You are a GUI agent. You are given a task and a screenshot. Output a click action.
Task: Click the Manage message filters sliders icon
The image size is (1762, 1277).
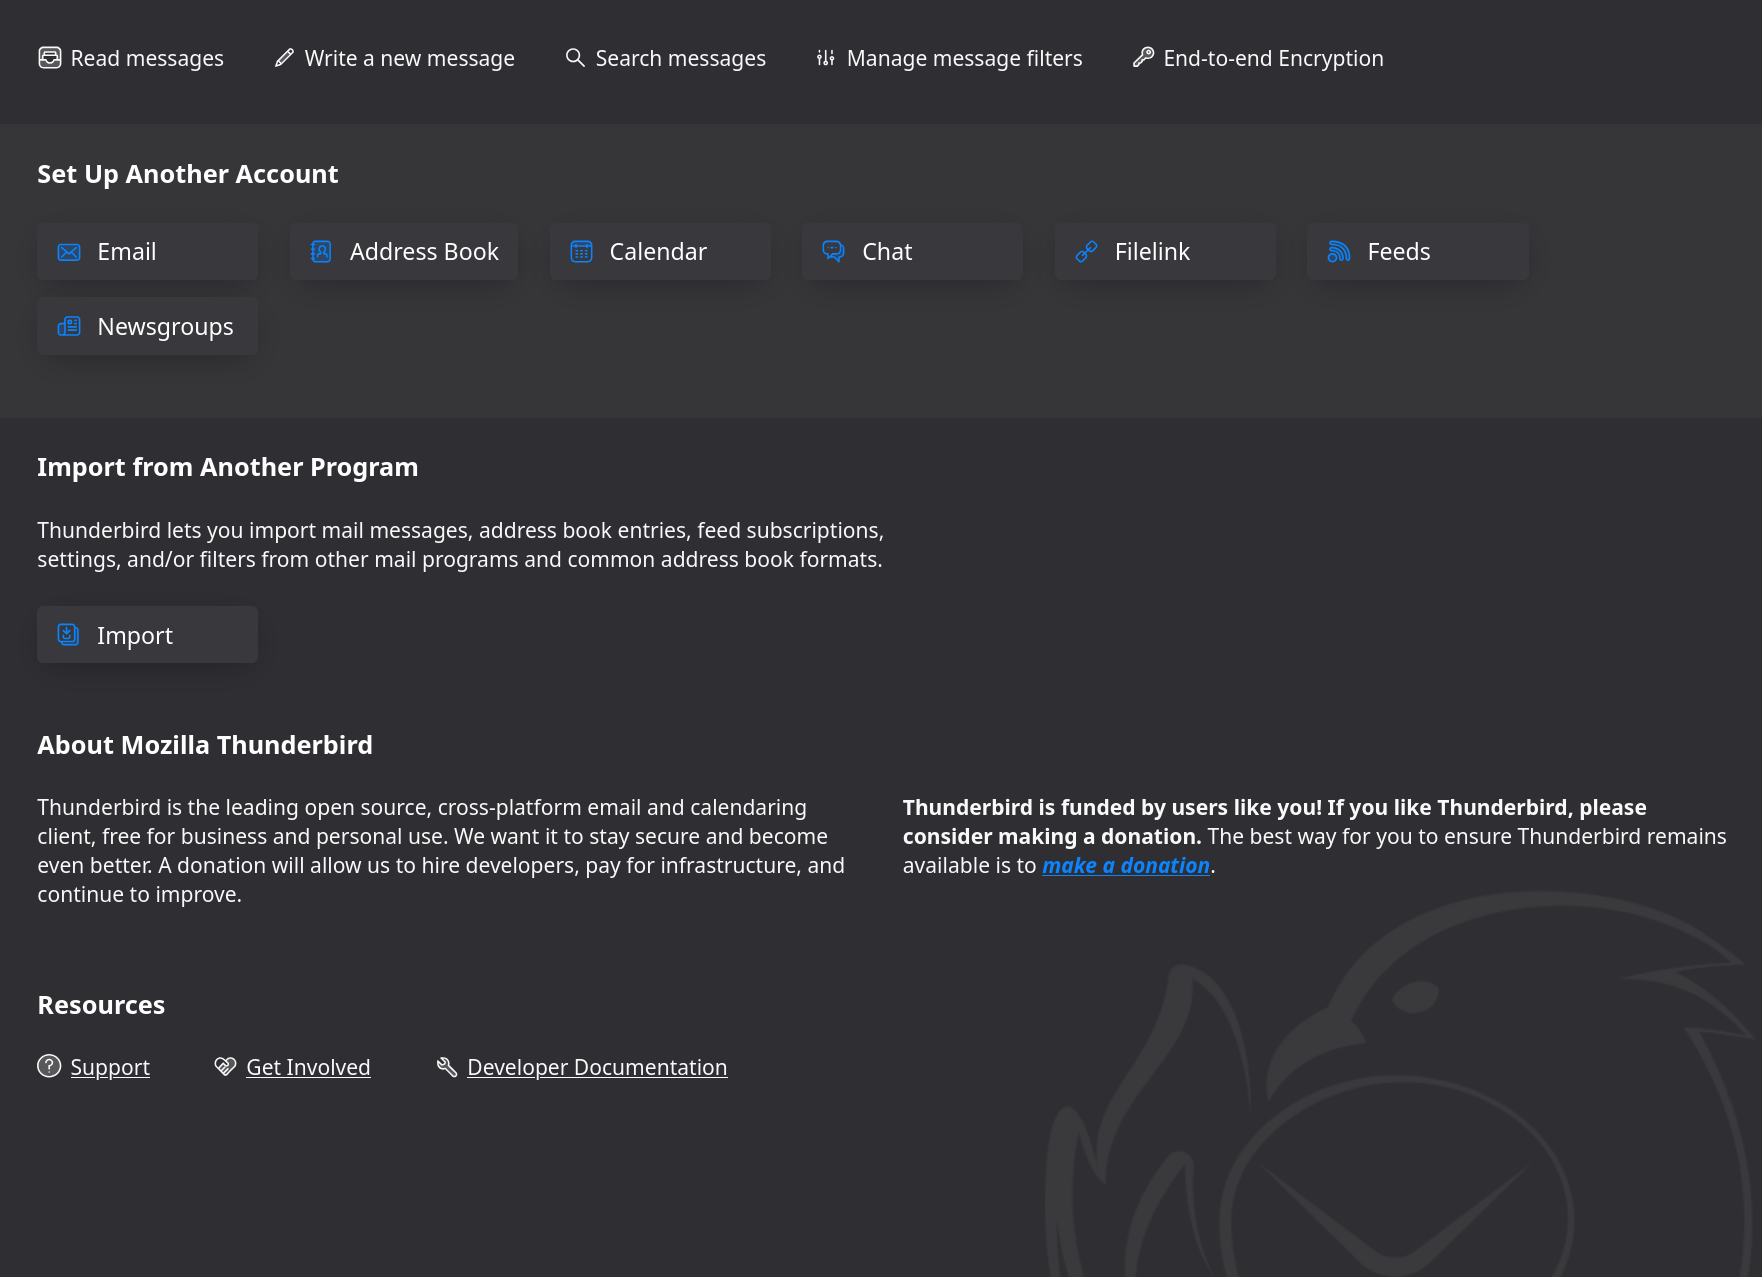coord(826,58)
